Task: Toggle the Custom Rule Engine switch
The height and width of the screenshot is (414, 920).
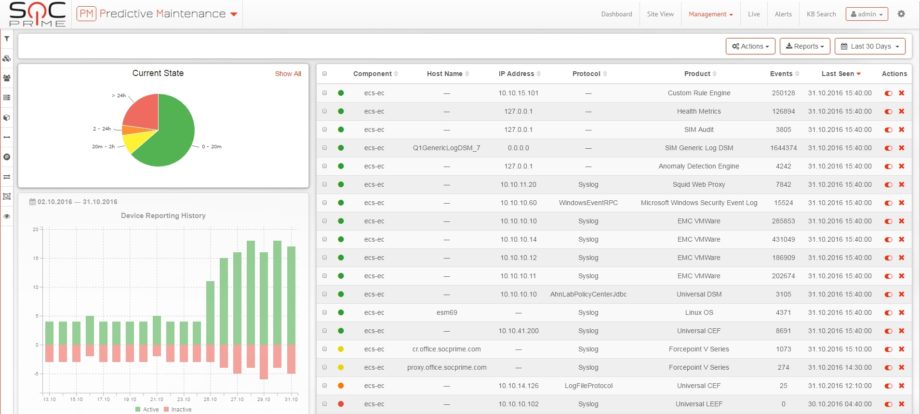Action: tap(889, 93)
